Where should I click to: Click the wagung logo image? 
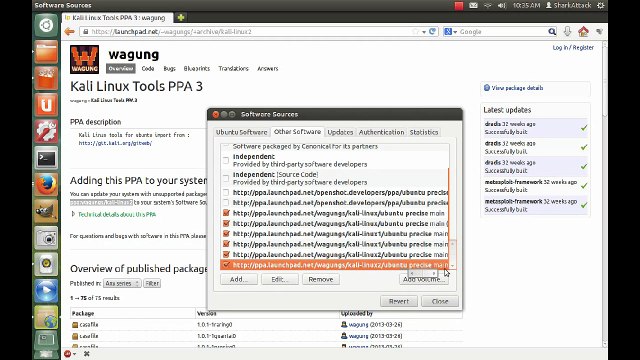click(x=84, y=60)
